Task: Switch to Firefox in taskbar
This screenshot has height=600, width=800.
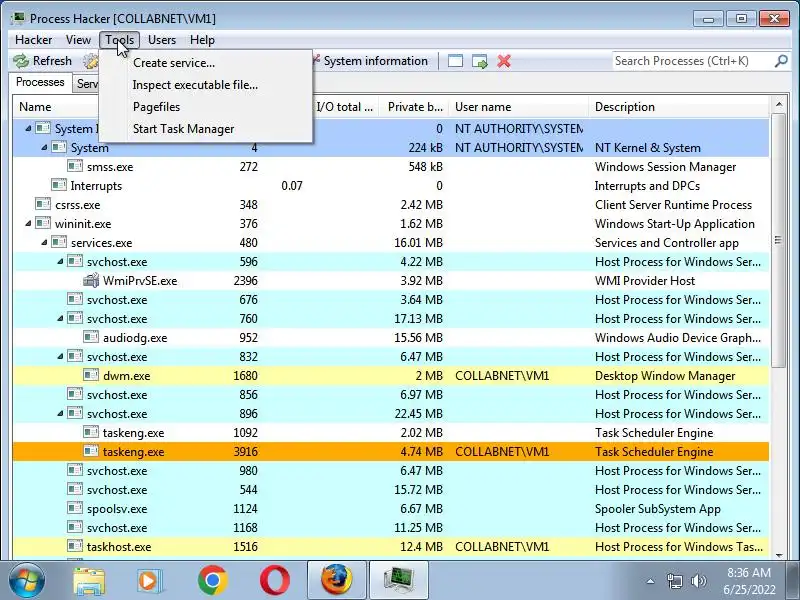Action: (337, 581)
